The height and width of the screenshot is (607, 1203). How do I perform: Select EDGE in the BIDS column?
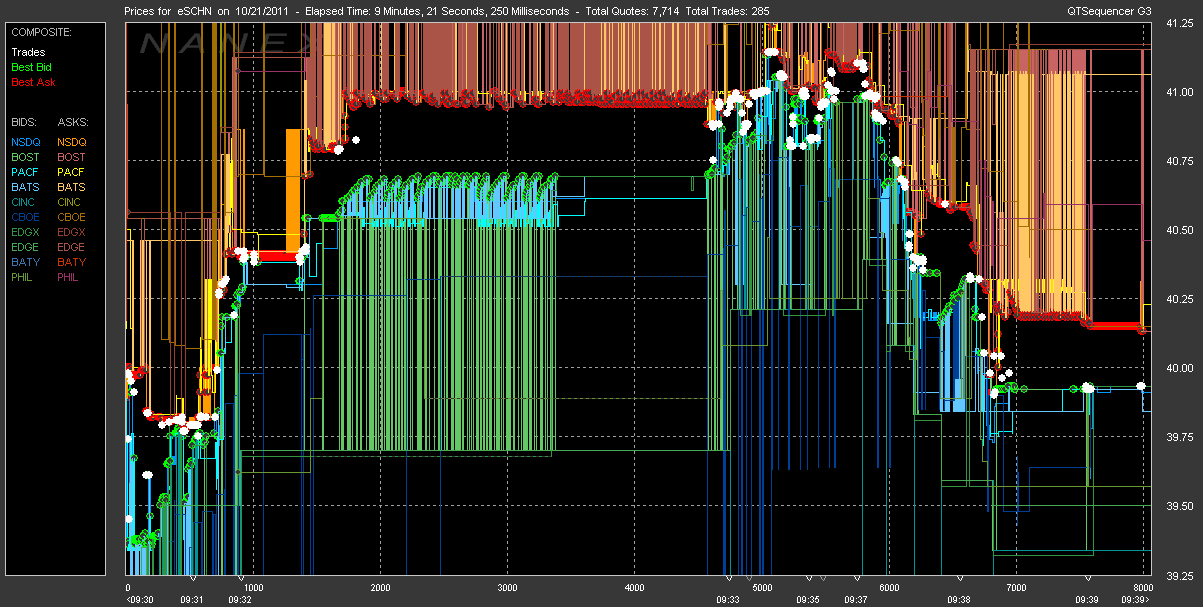point(26,247)
